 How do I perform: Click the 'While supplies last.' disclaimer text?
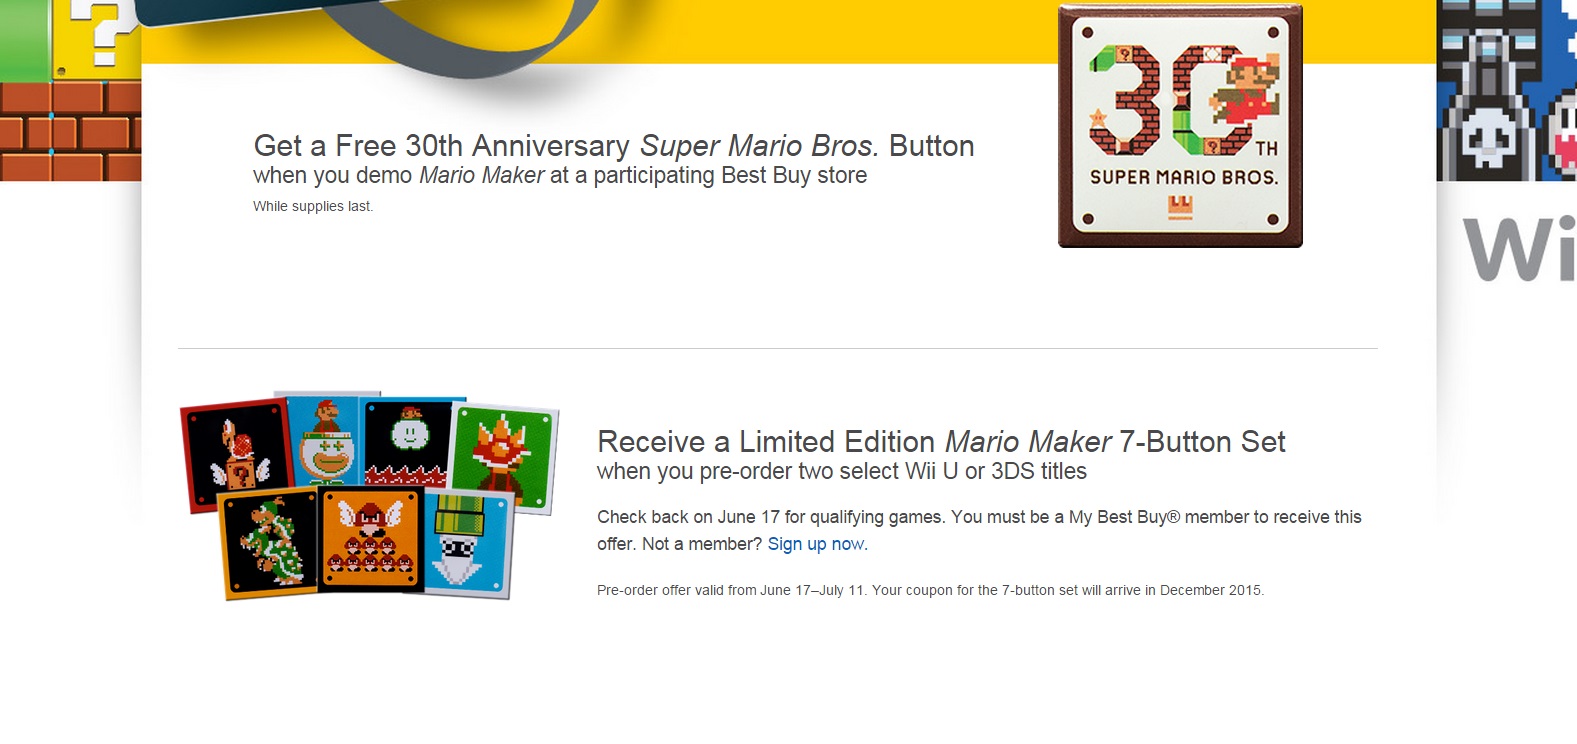(x=313, y=207)
